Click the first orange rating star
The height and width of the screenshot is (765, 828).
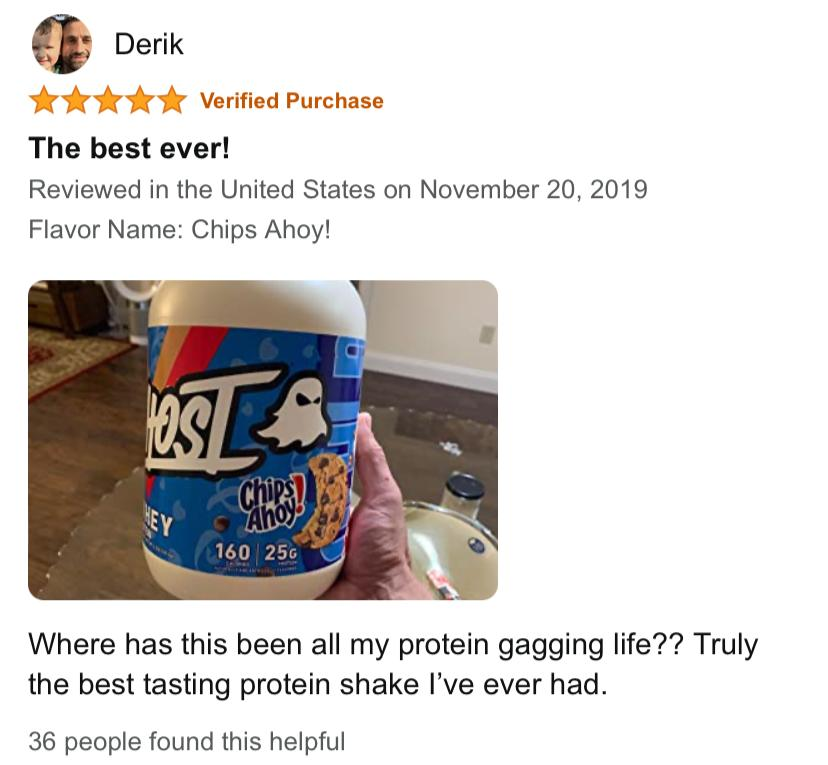[44, 101]
